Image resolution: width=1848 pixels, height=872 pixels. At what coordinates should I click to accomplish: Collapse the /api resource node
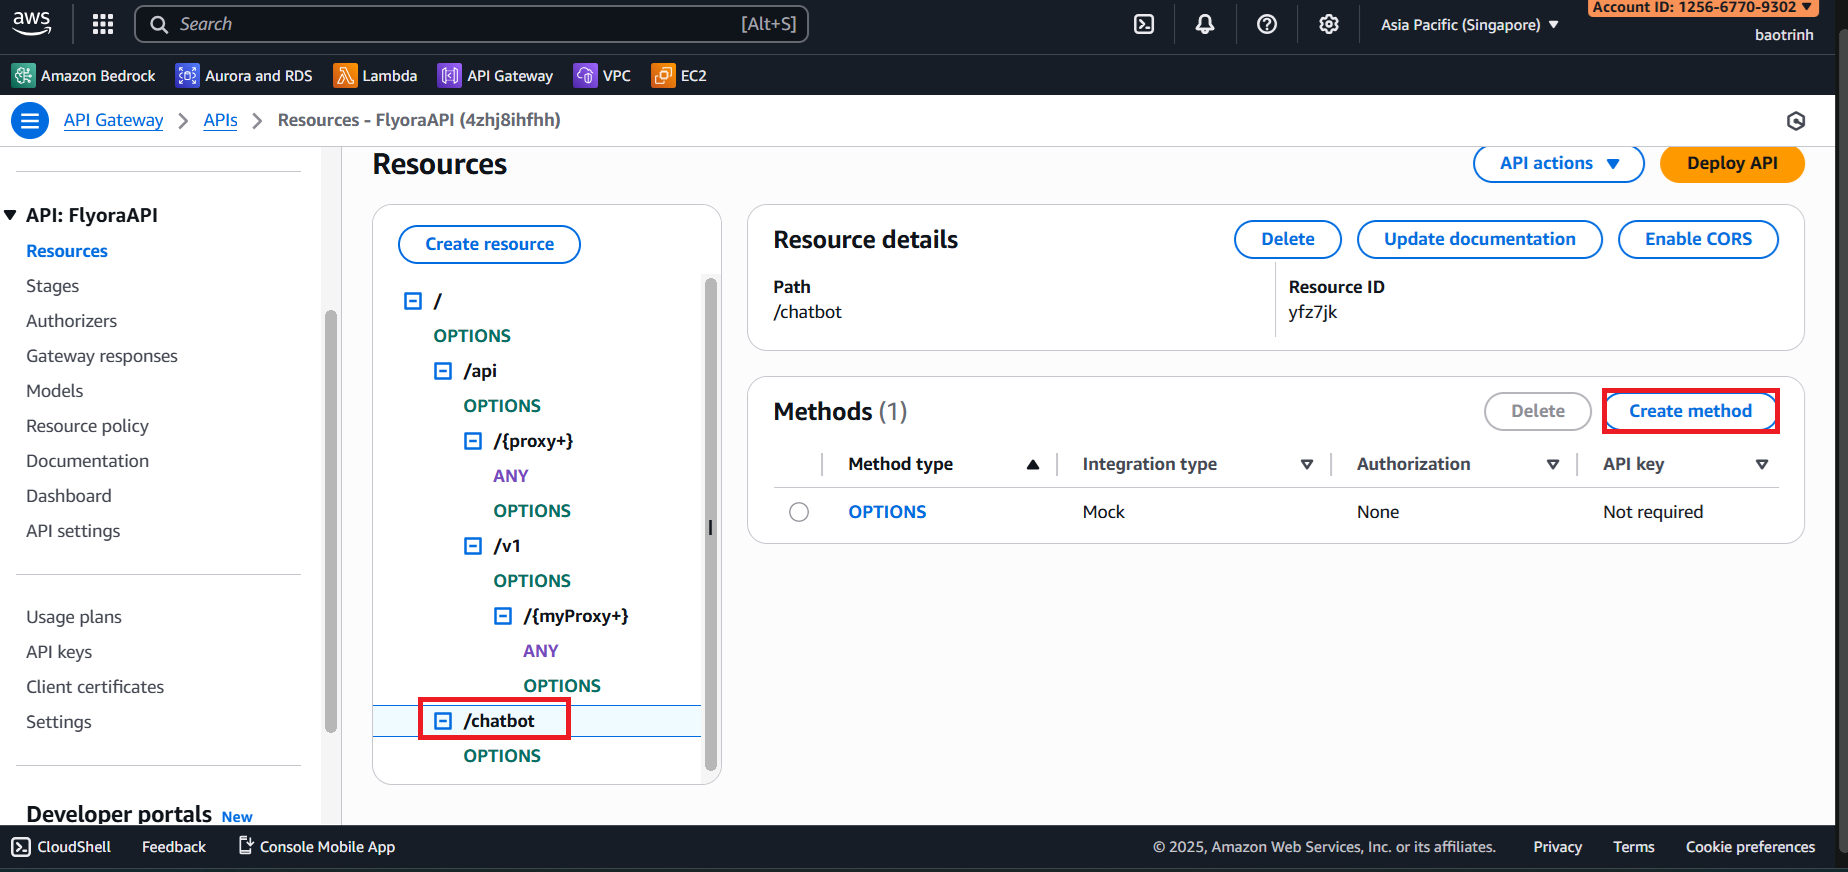443,371
